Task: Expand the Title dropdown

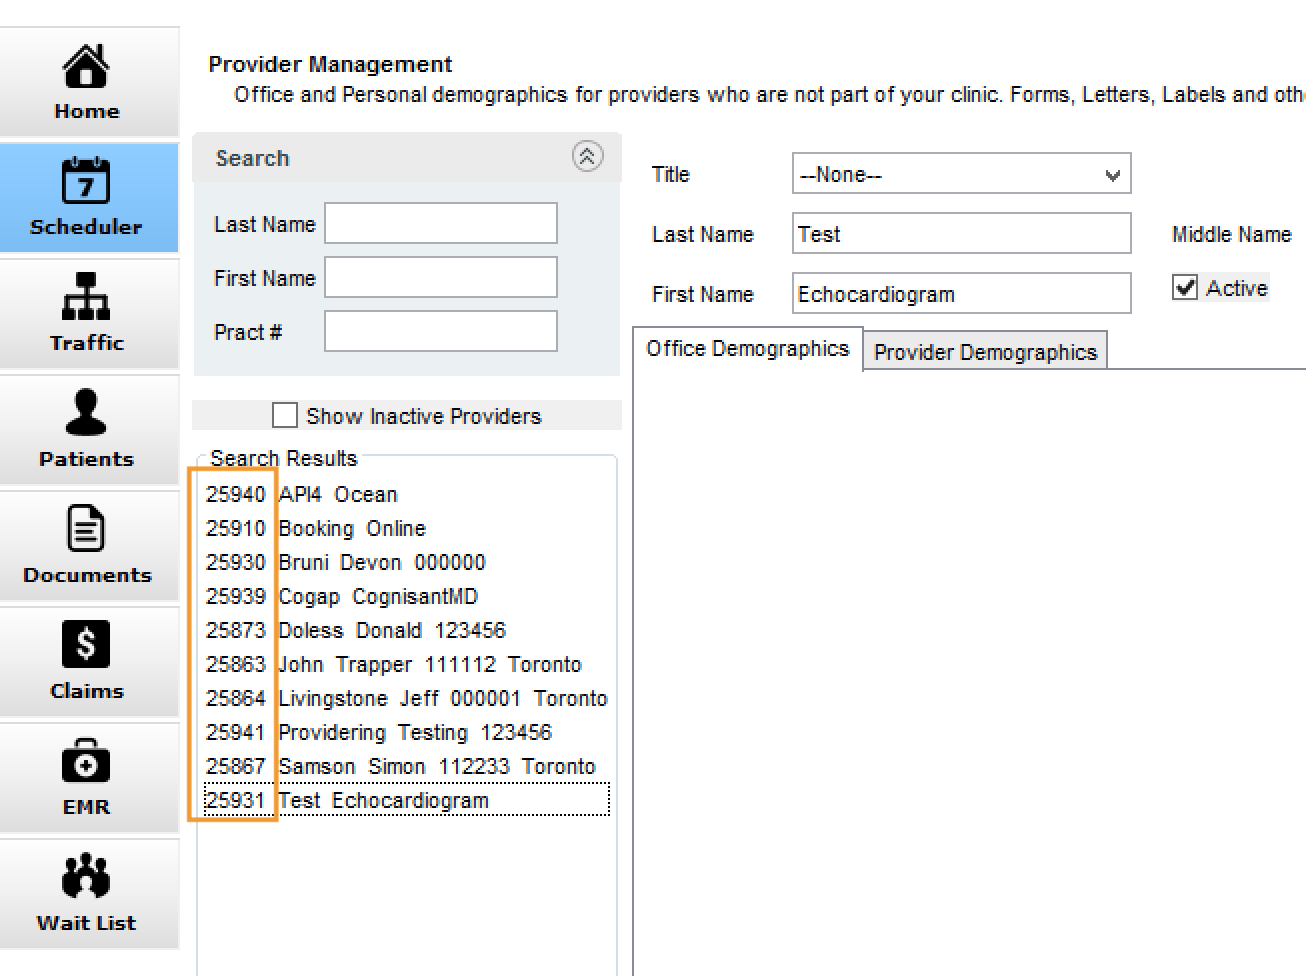Action: click(x=1112, y=175)
